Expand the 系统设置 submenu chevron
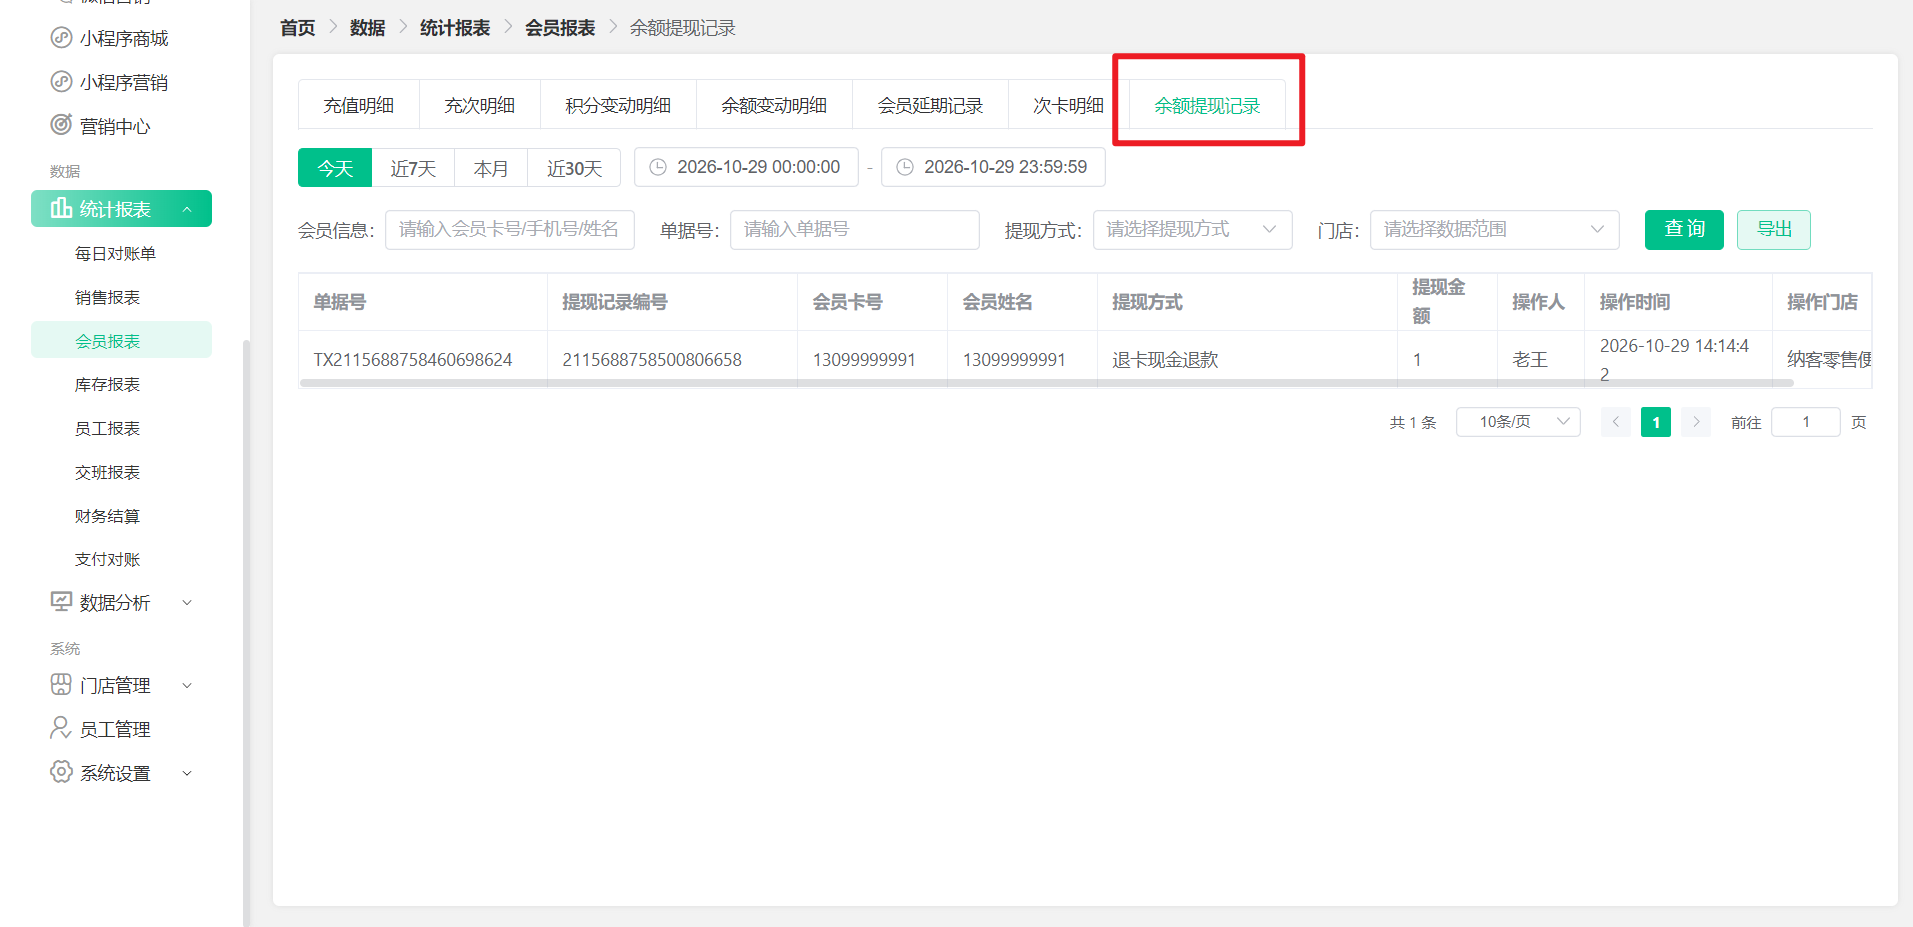 pos(187,773)
